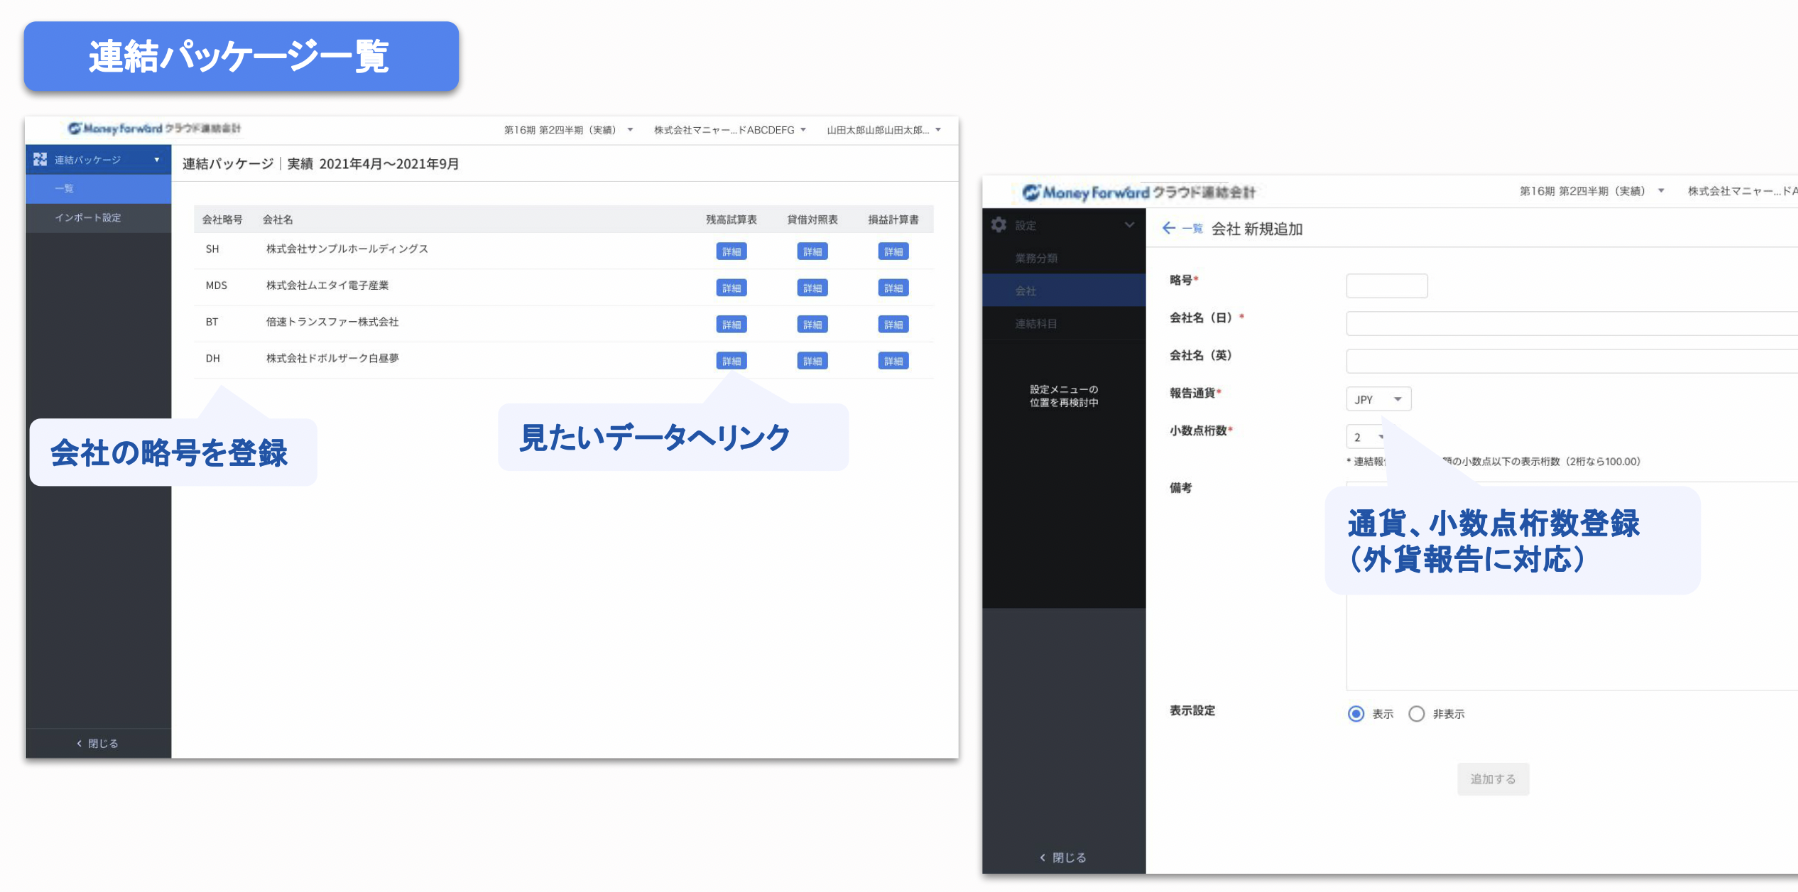The width and height of the screenshot is (1798, 892).
Task: Click the 連結パッケージ grid icon in sidebar
Action: (x=40, y=159)
